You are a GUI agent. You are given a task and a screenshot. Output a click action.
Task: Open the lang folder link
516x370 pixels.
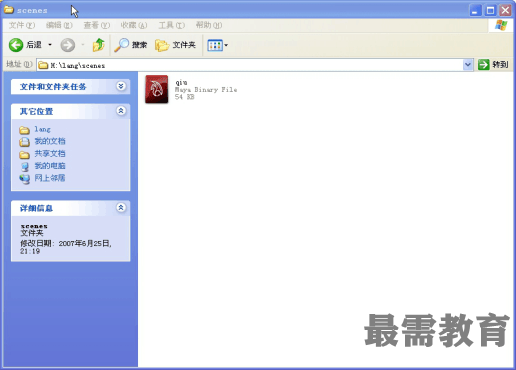tap(42, 129)
